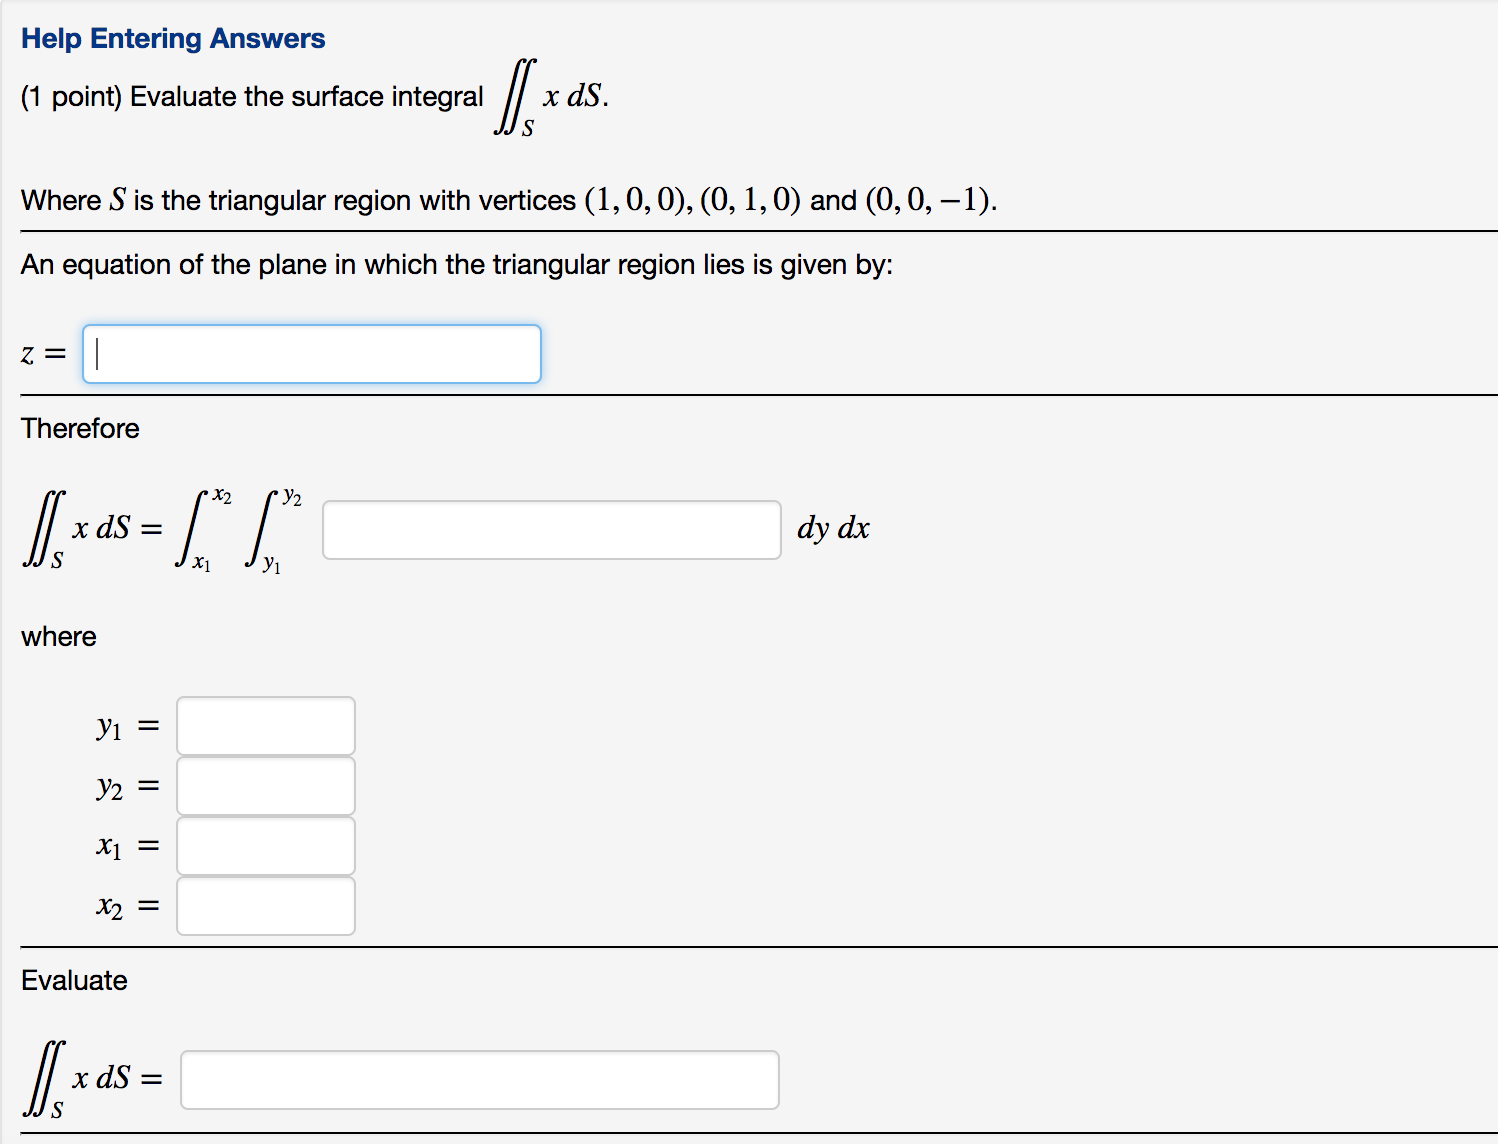1498x1144 pixels.
Task: Focus the integrand field before dy dx
Action: point(552,530)
